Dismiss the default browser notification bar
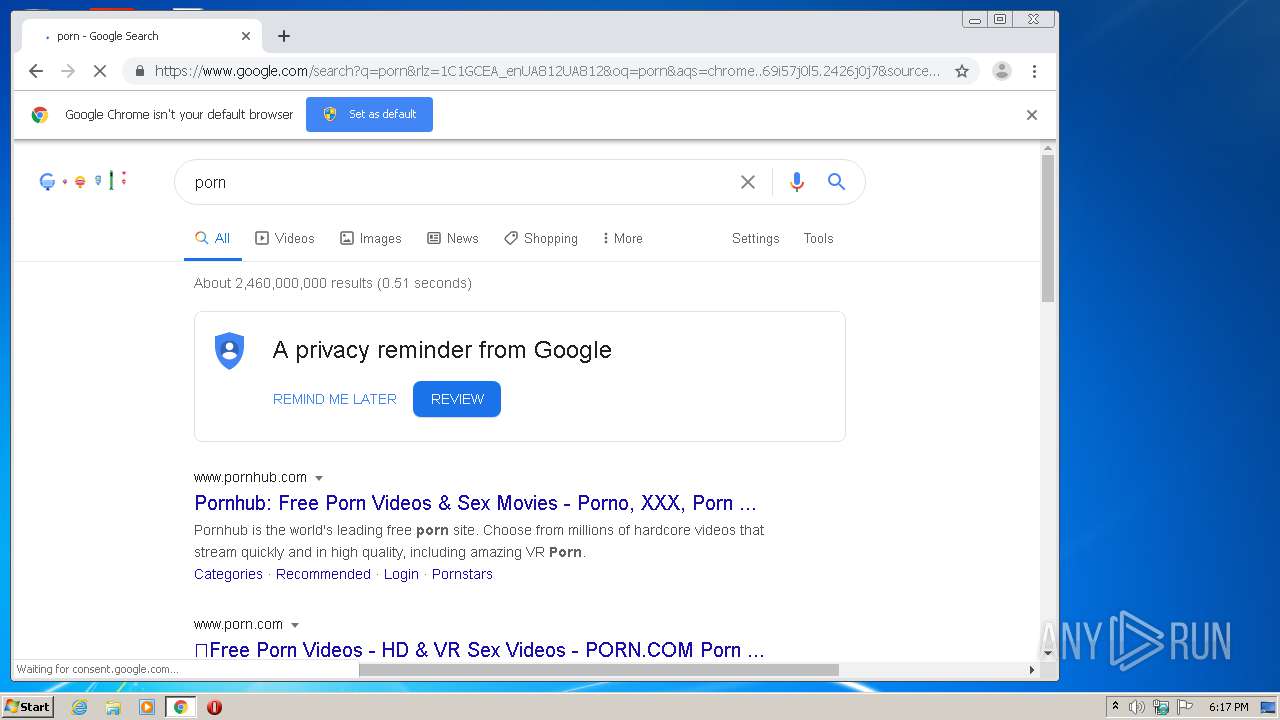 (x=1032, y=115)
